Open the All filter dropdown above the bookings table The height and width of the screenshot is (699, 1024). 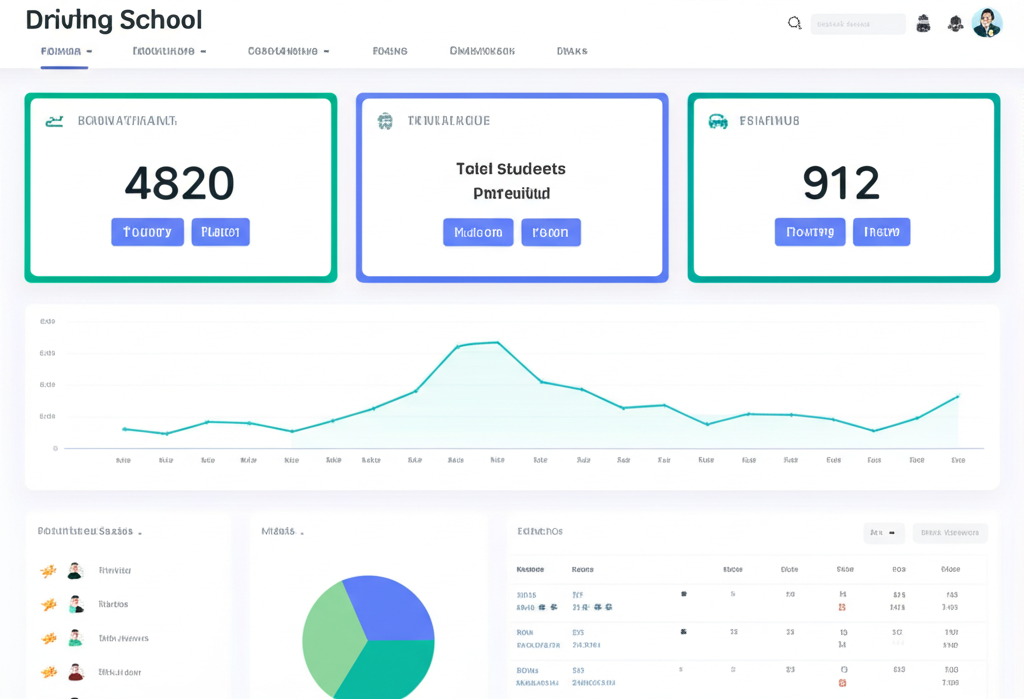[x=883, y=533]
